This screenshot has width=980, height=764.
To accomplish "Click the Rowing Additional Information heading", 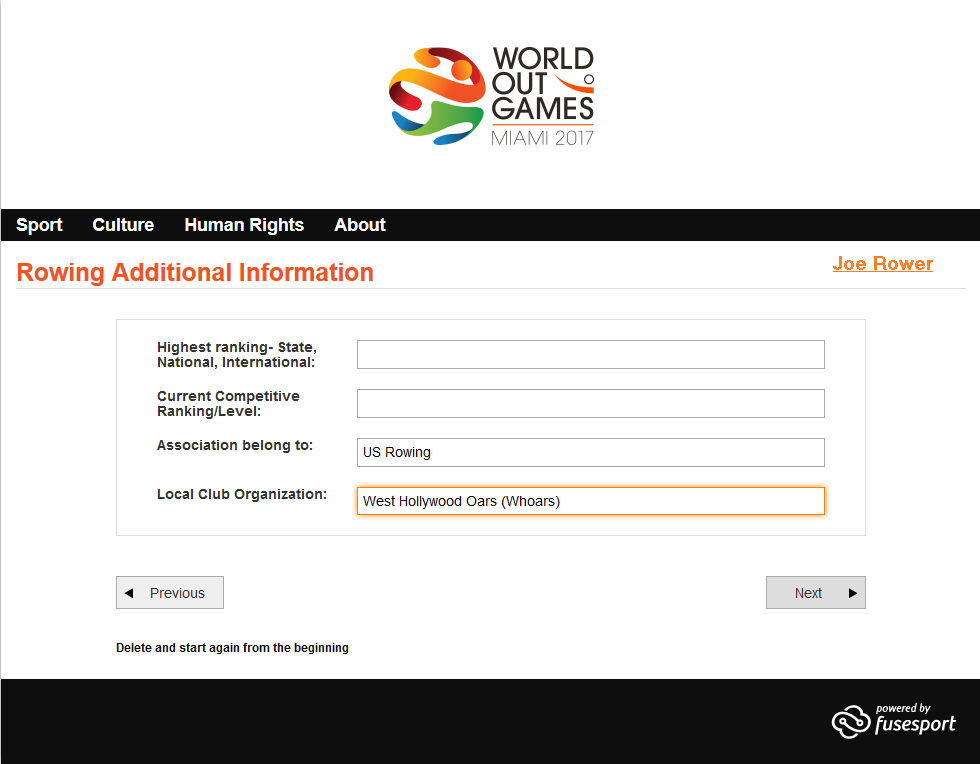I will tap(195, 273).
